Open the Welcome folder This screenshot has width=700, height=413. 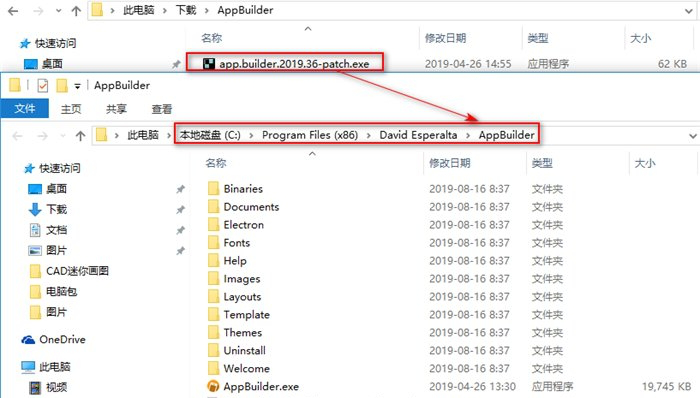coord(246,368)
